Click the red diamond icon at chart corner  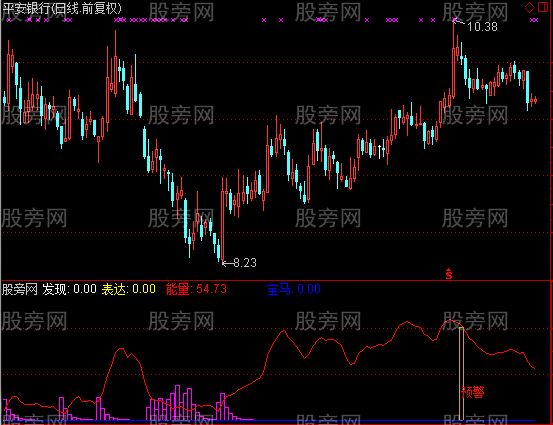click(529, 7)
